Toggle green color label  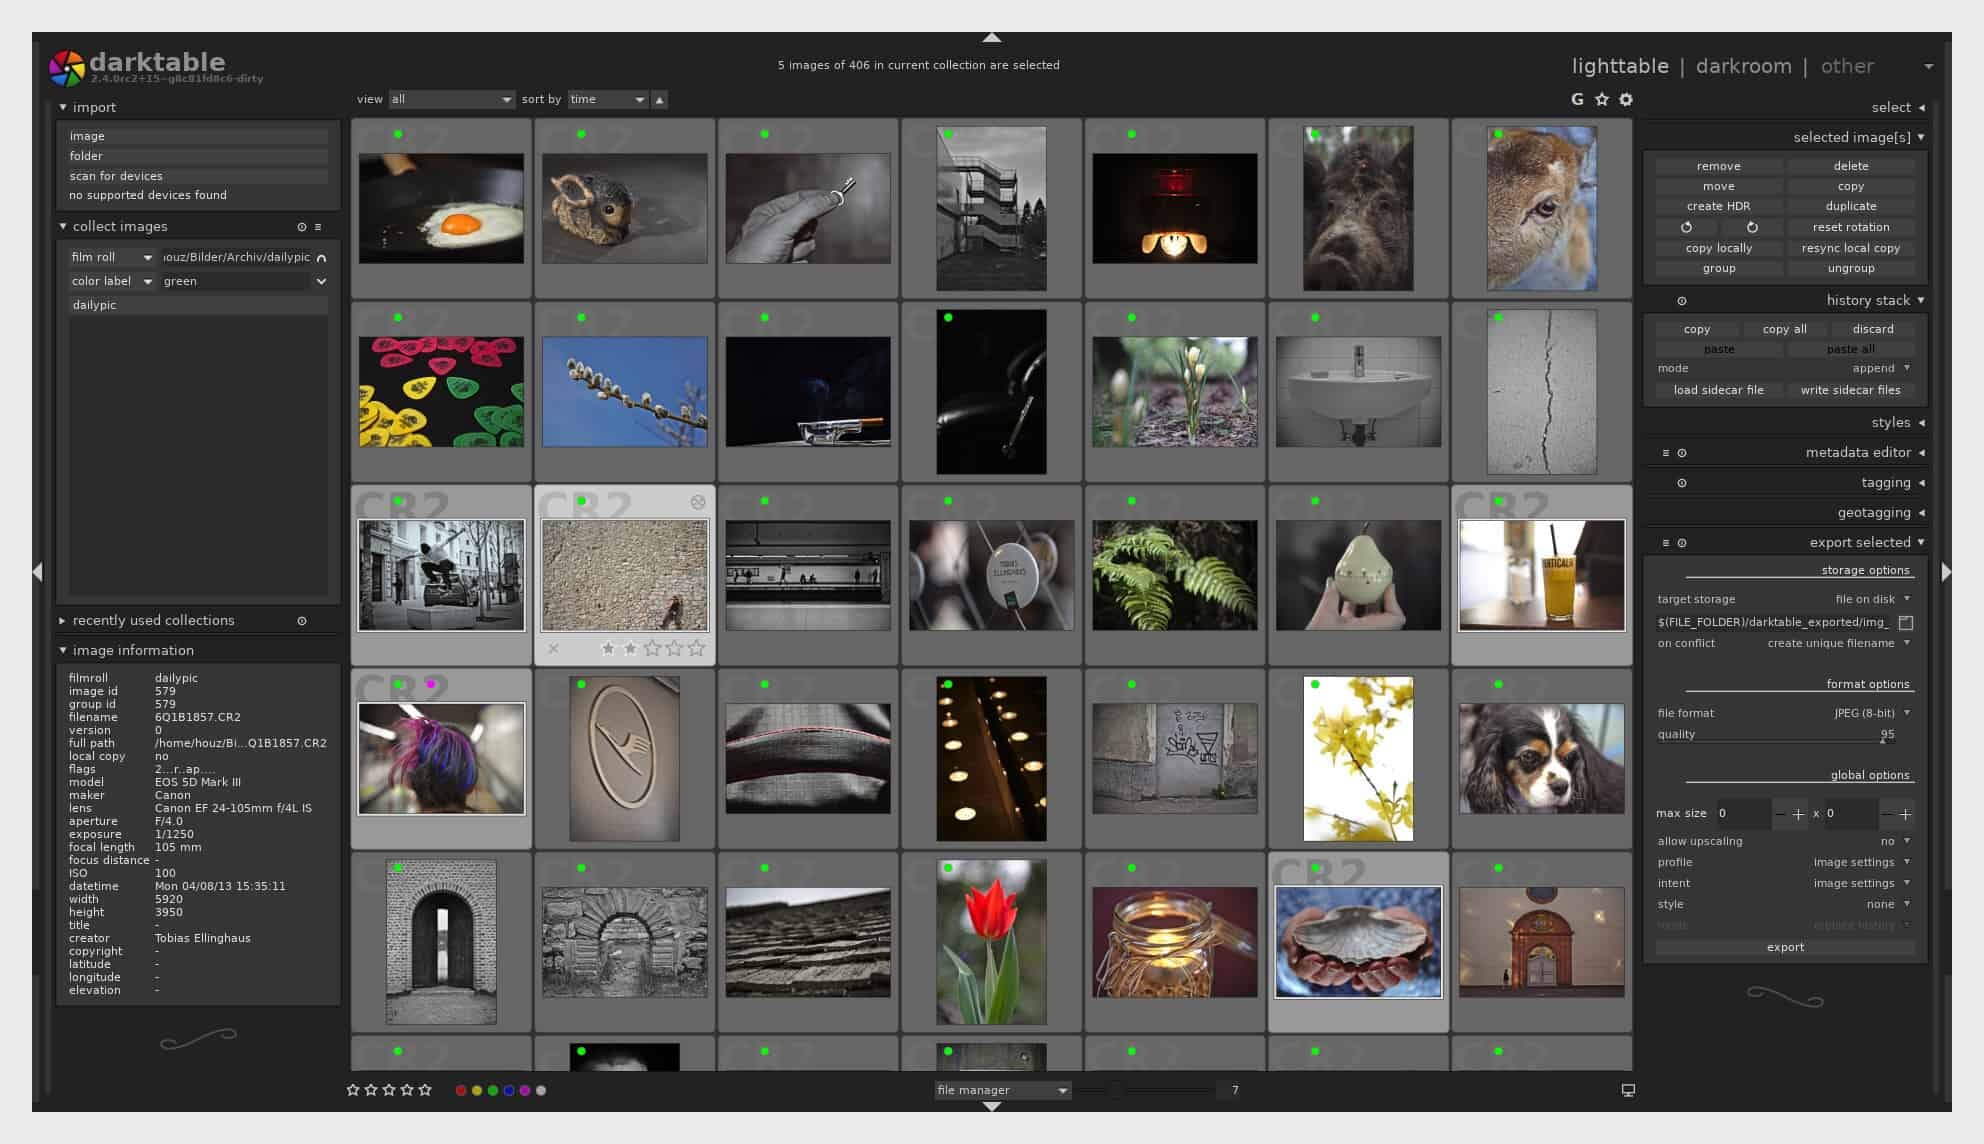click(493, 1091)
